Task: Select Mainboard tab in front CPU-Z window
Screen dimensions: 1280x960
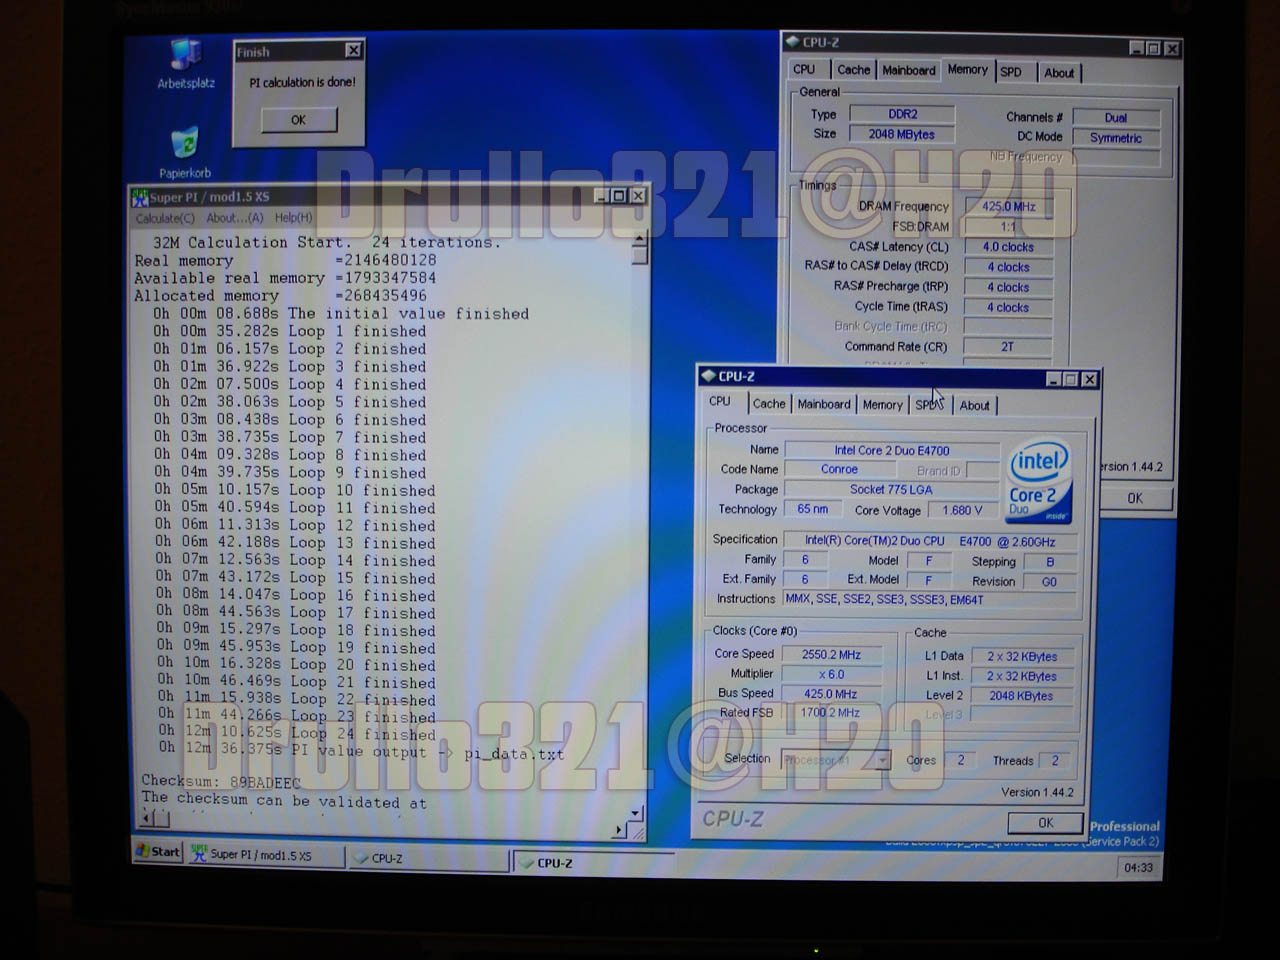Action: pos(823,404)
